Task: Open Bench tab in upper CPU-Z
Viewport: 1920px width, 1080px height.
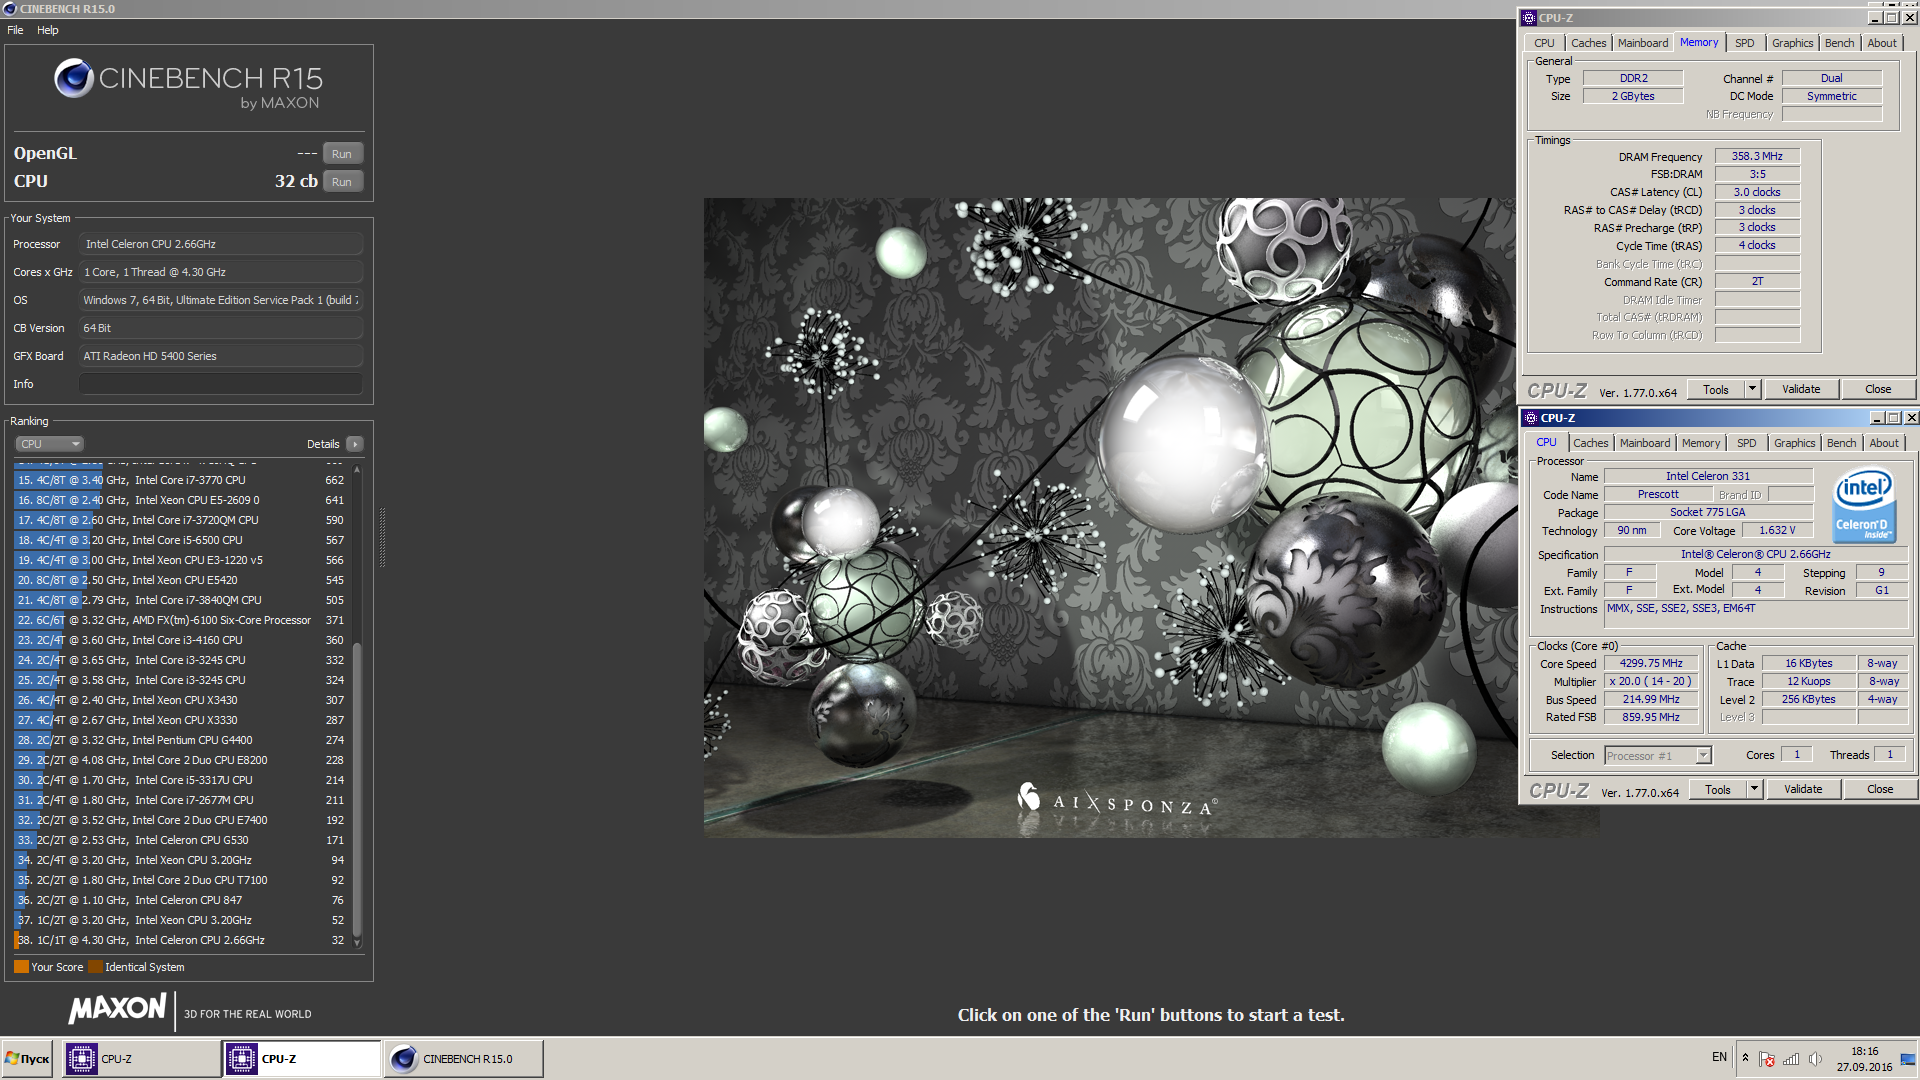Action: pos(1839,43)
